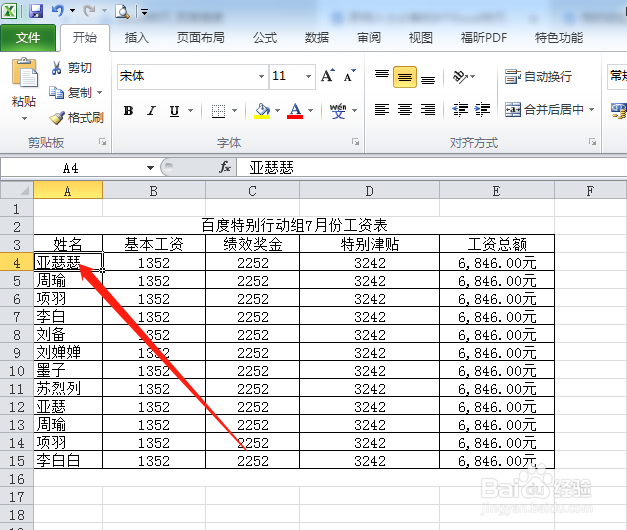Click the formula bar showing 亚瑟瑟
Viewport: 627px width, 530px height.
click(x=432, y=168)
